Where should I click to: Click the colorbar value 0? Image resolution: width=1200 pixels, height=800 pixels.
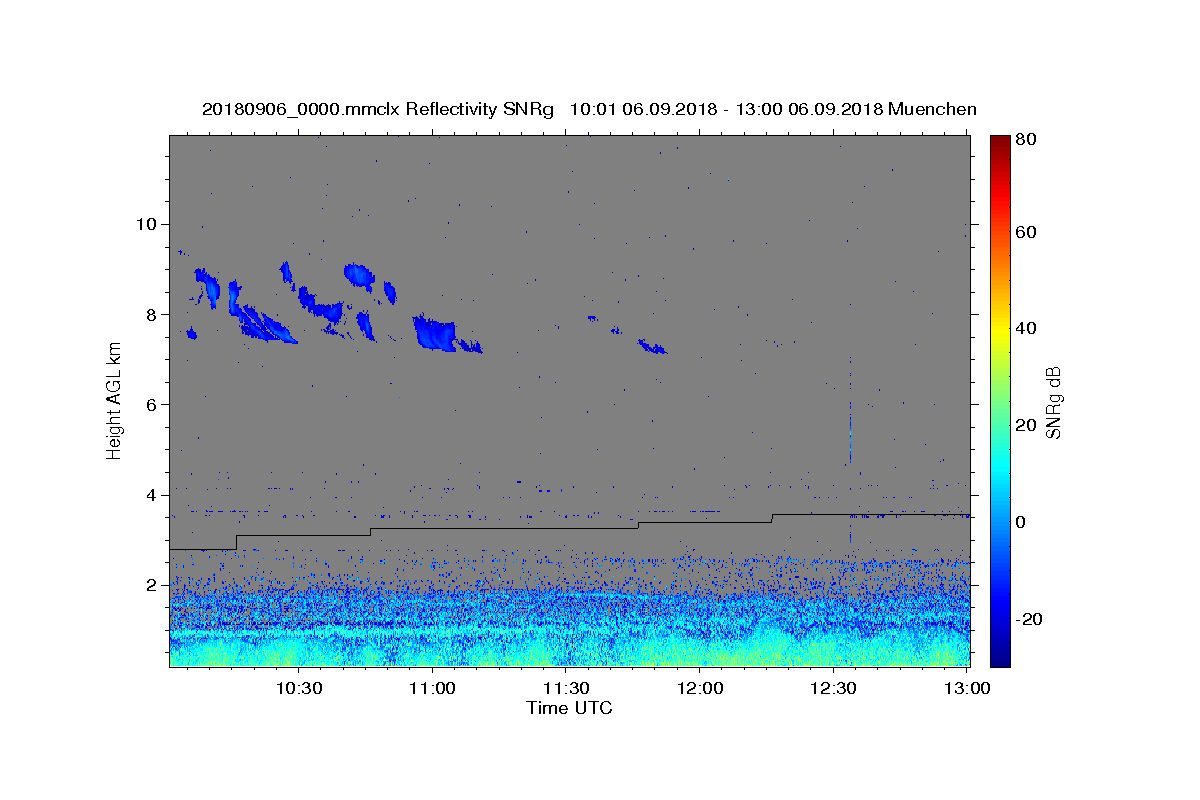coord(1022,522)
